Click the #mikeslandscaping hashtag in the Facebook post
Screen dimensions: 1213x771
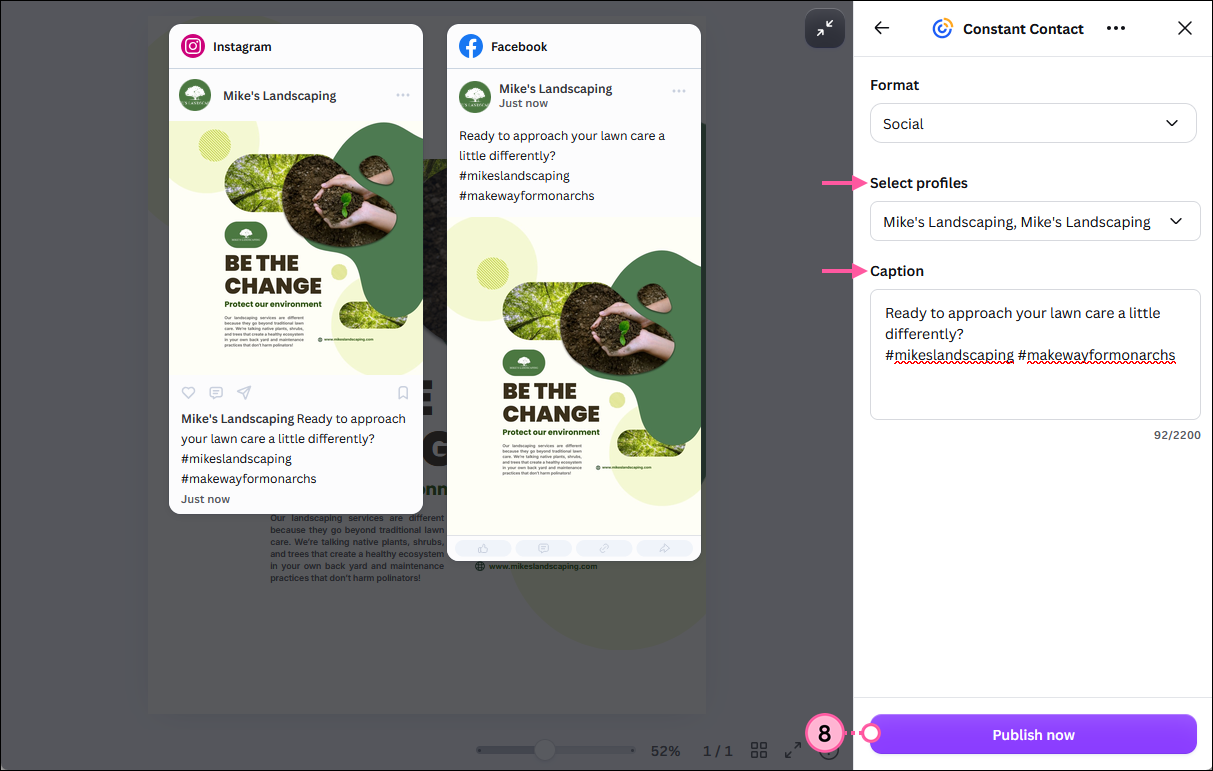pyautogui.click(x=515, y=176)
